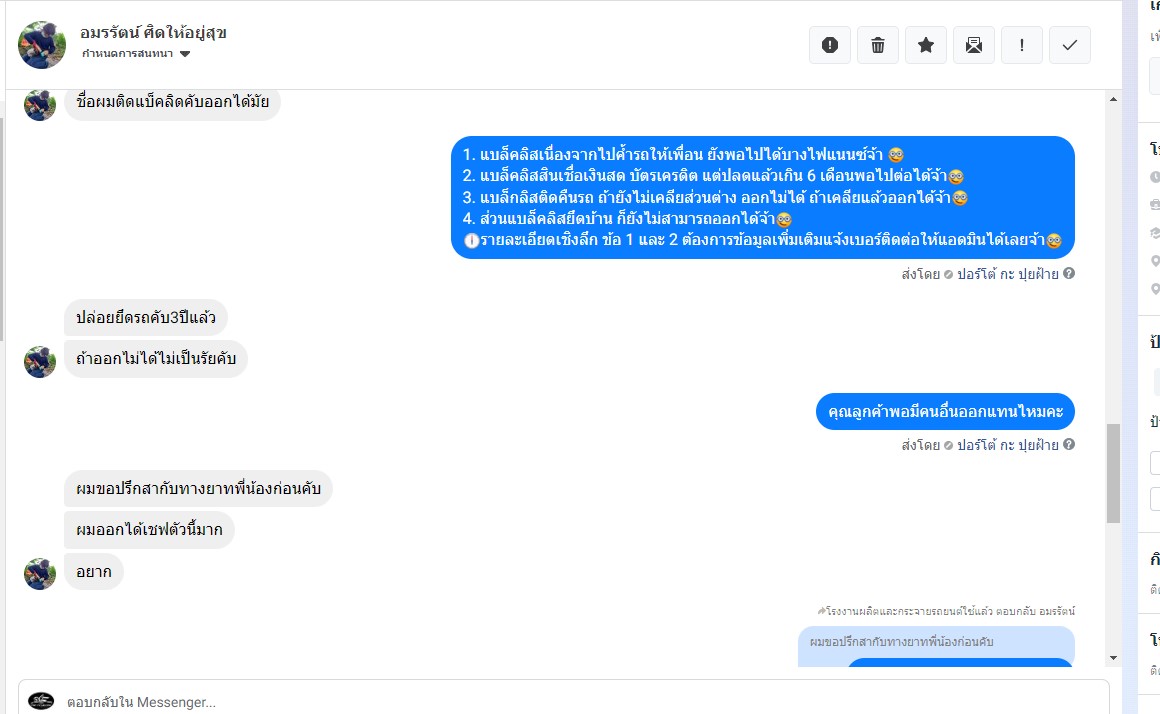
Task: Star this conversation as follow-up
Action: (925, 45)
